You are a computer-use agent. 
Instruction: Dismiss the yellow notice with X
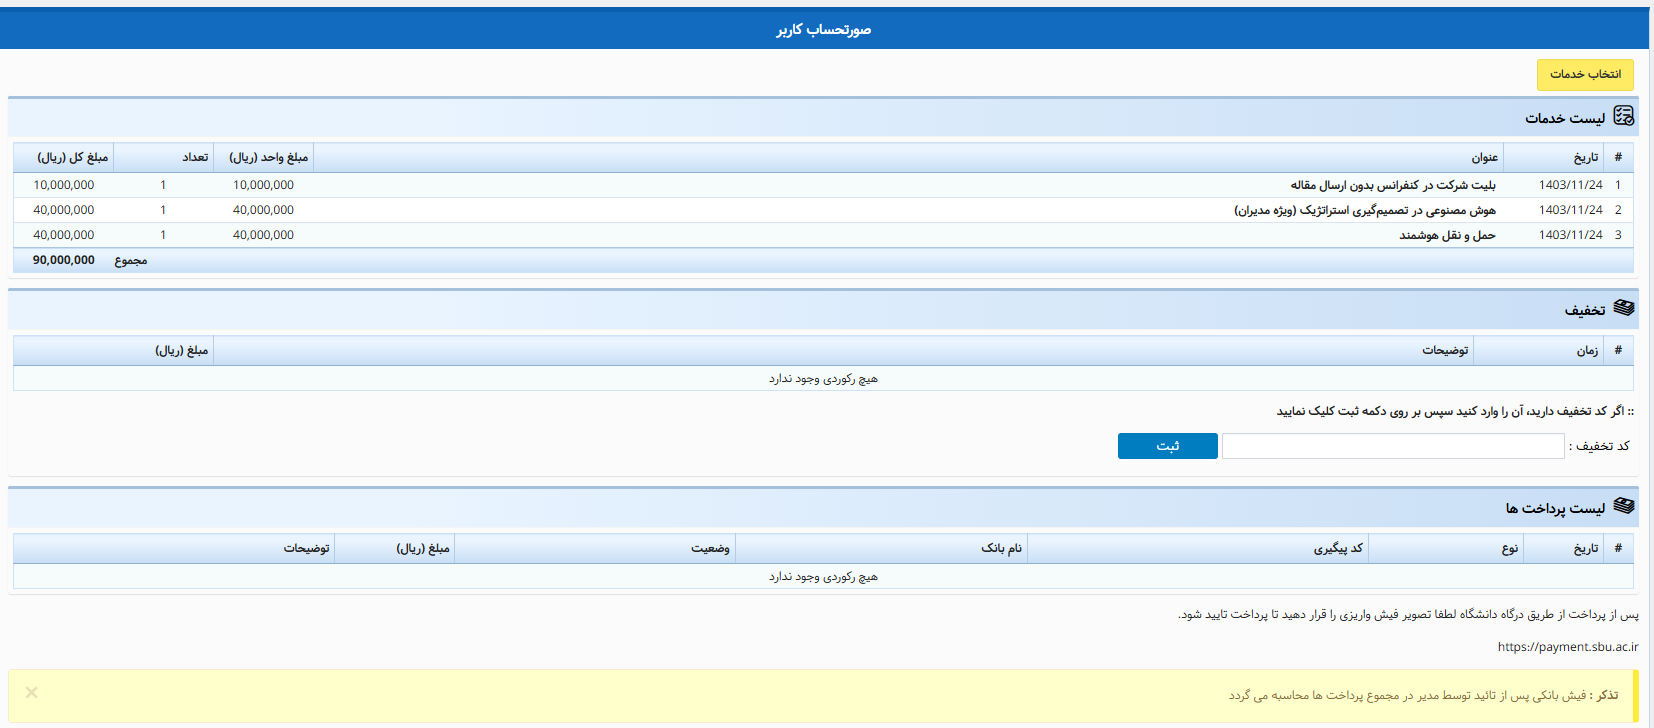coord(32,693)
